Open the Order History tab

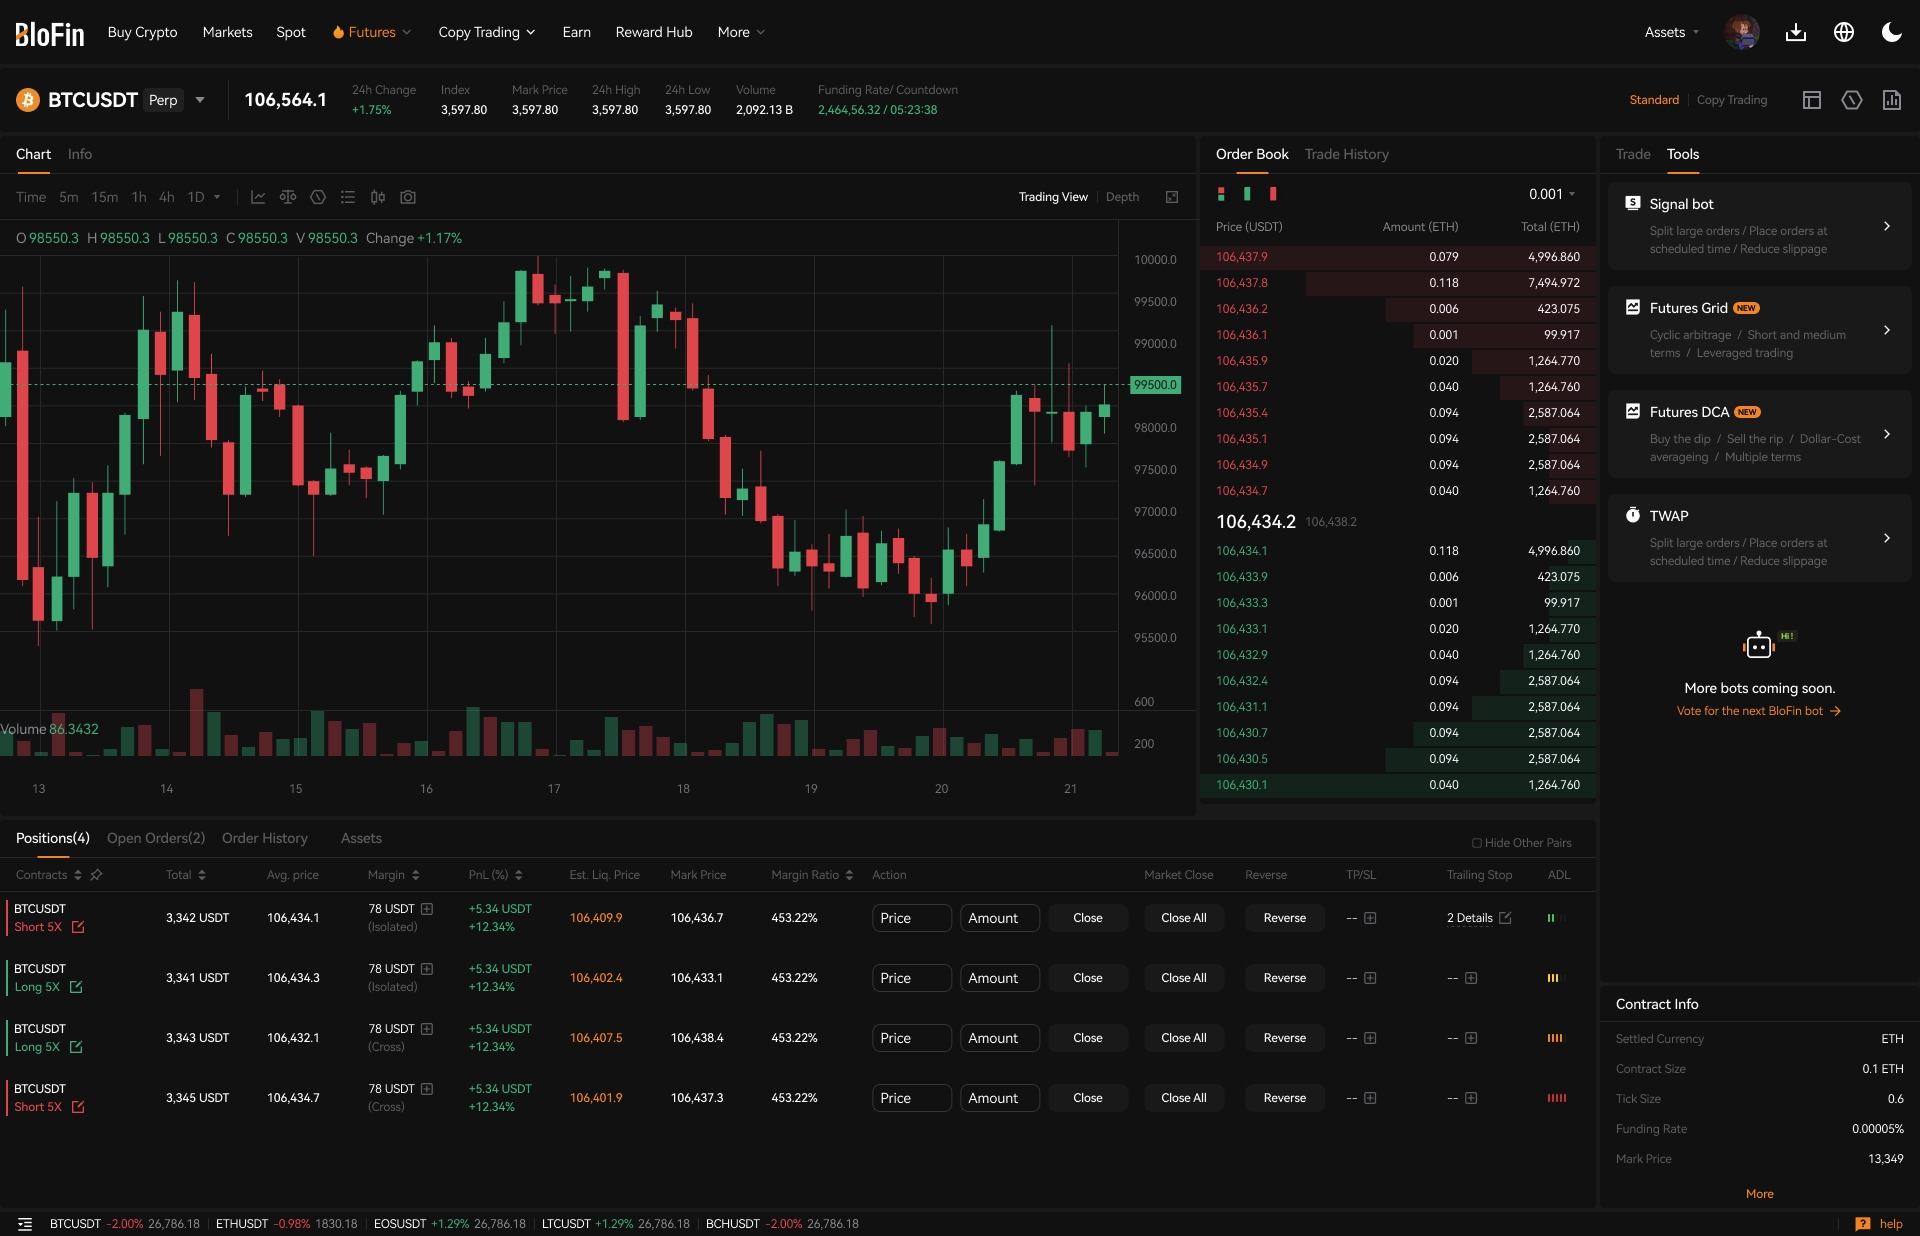(264, 838)
